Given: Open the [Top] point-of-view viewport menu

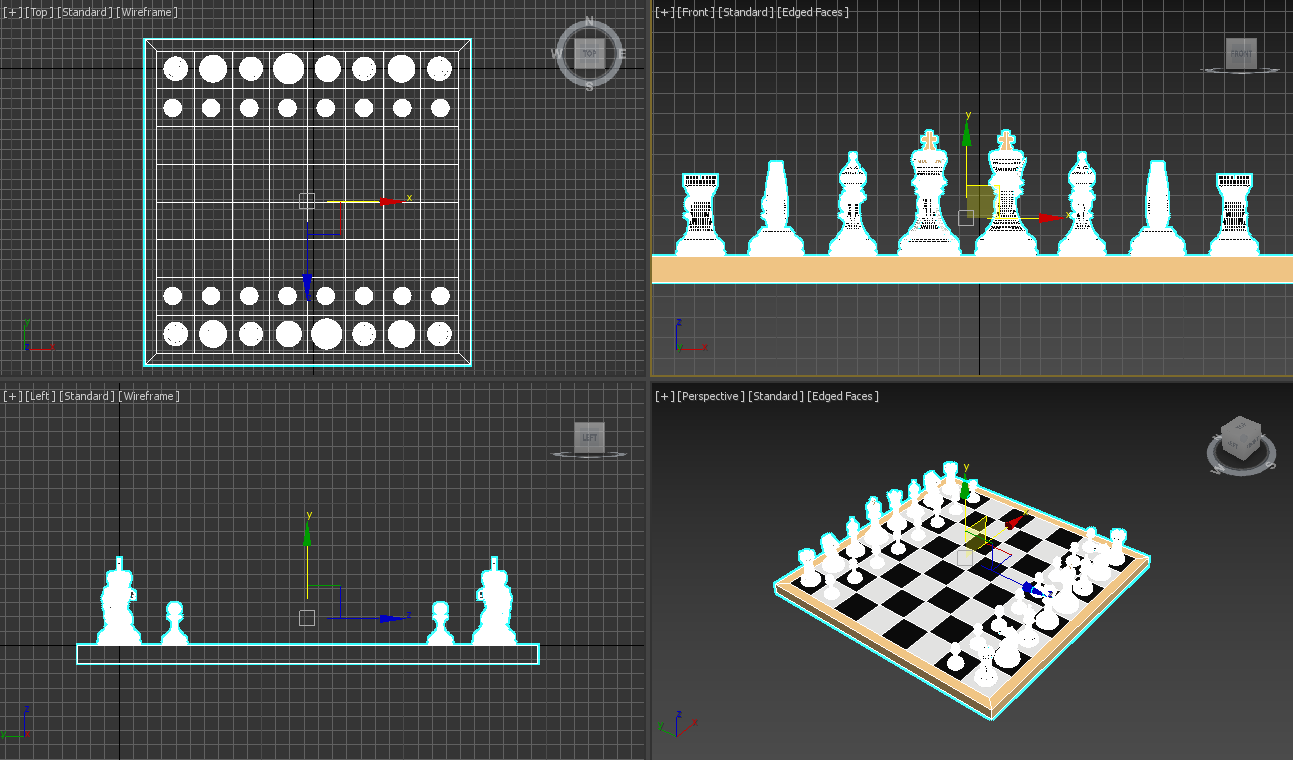Looking at the screenshot, I should pos(40,12).
